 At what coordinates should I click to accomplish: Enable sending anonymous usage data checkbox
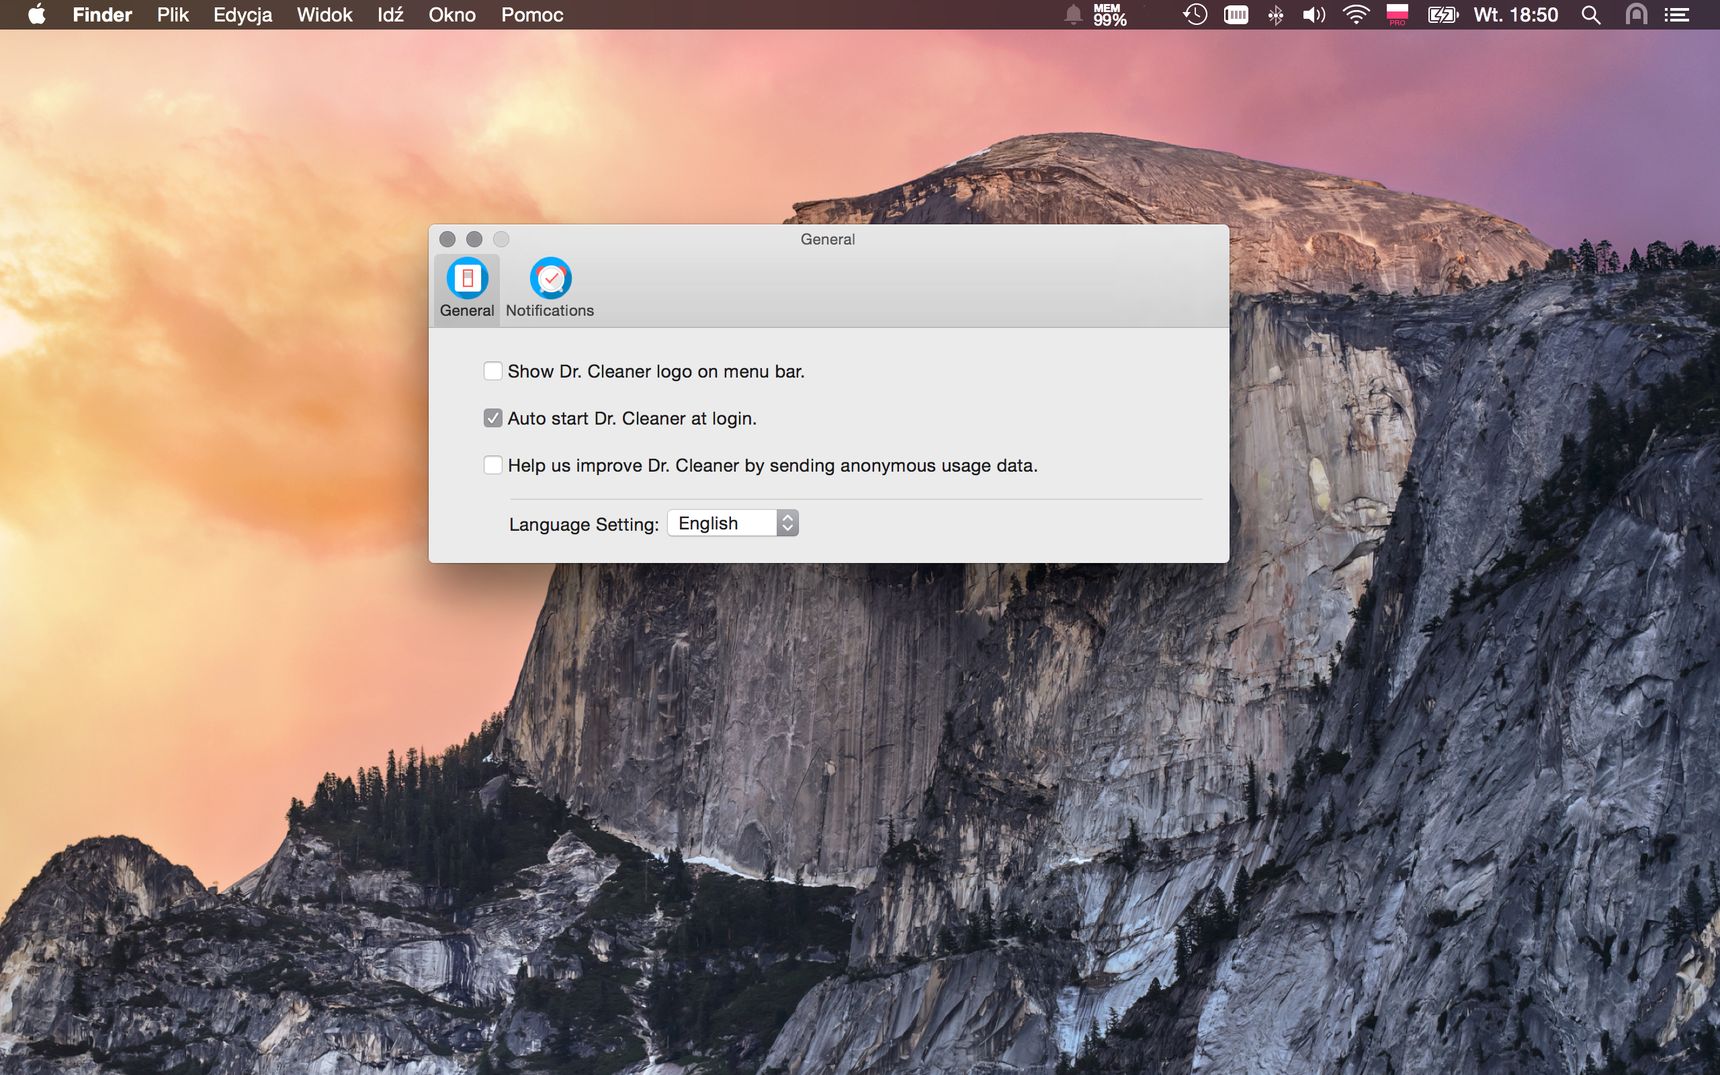pos(493,465)
